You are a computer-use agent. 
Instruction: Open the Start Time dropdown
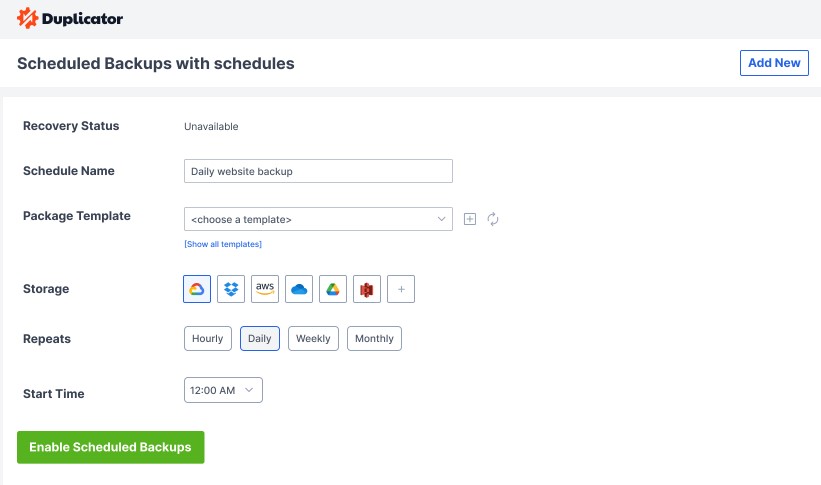pos(223,390)
